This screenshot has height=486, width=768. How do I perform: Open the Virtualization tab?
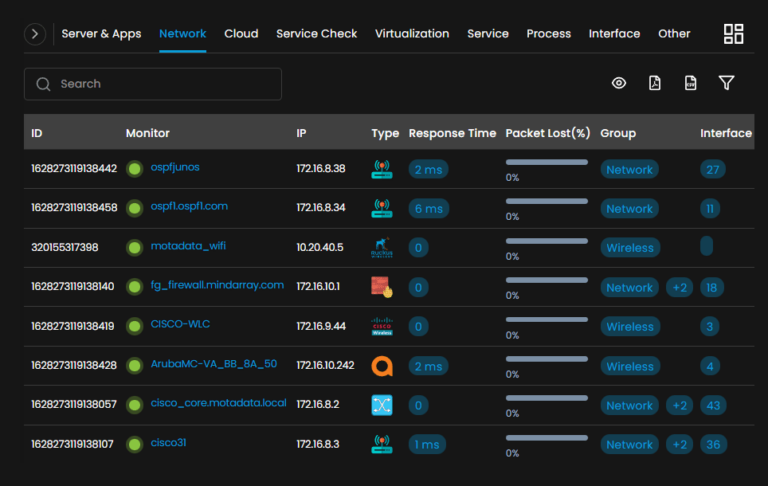click(412, 34)
